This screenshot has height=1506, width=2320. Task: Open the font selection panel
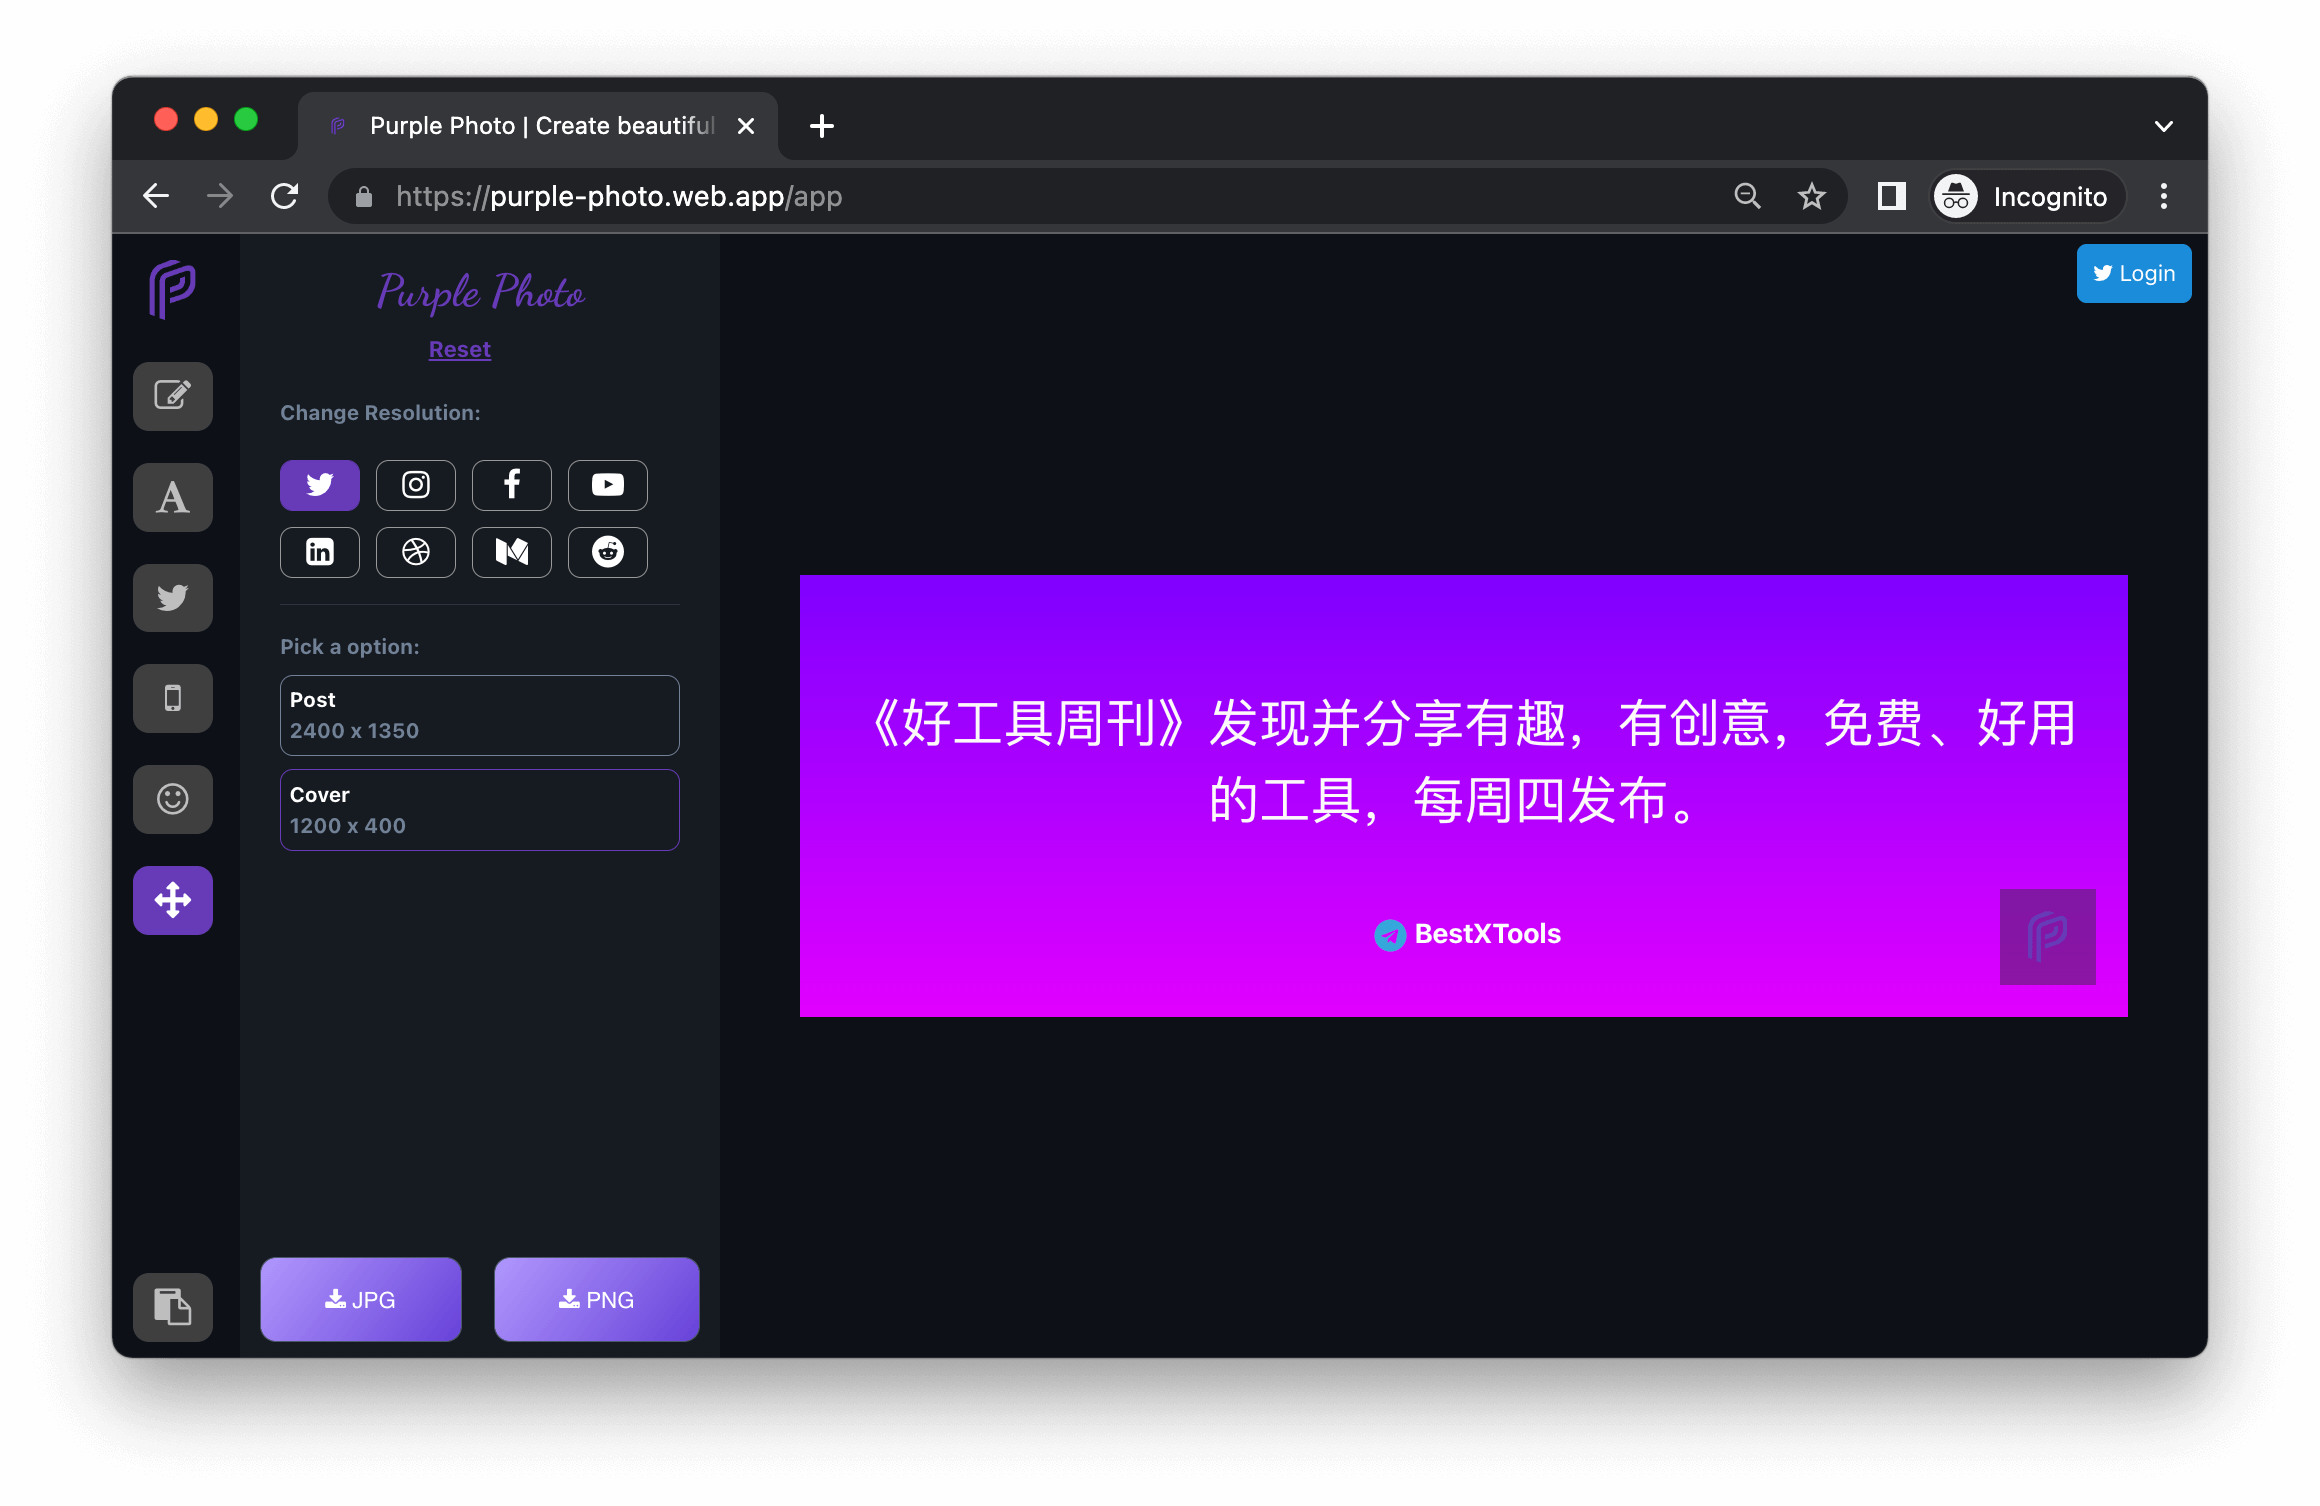pos(172,495)
